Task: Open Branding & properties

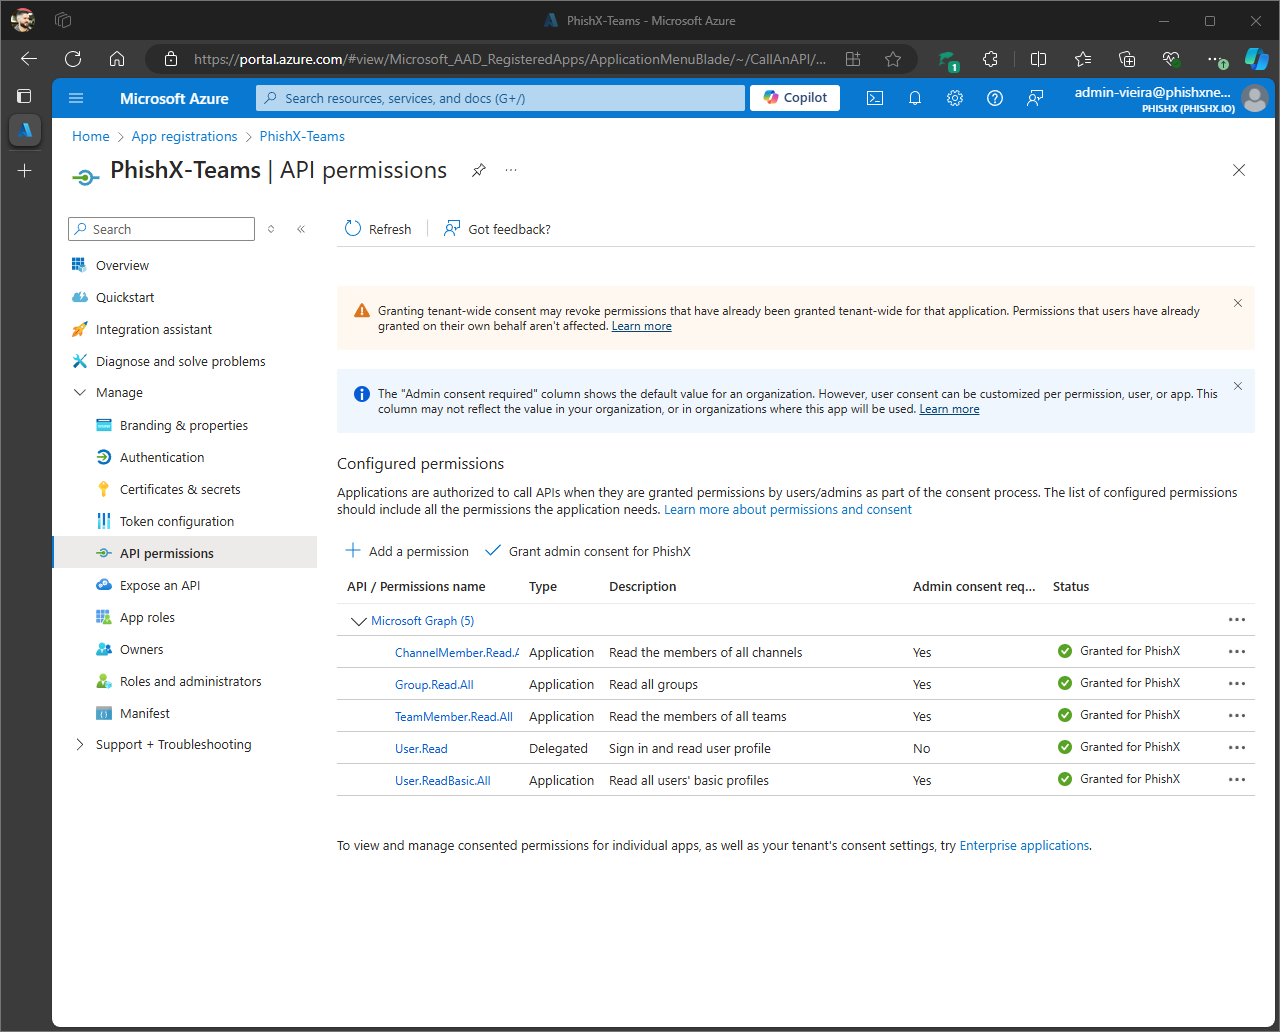Action: coord(184,425)
